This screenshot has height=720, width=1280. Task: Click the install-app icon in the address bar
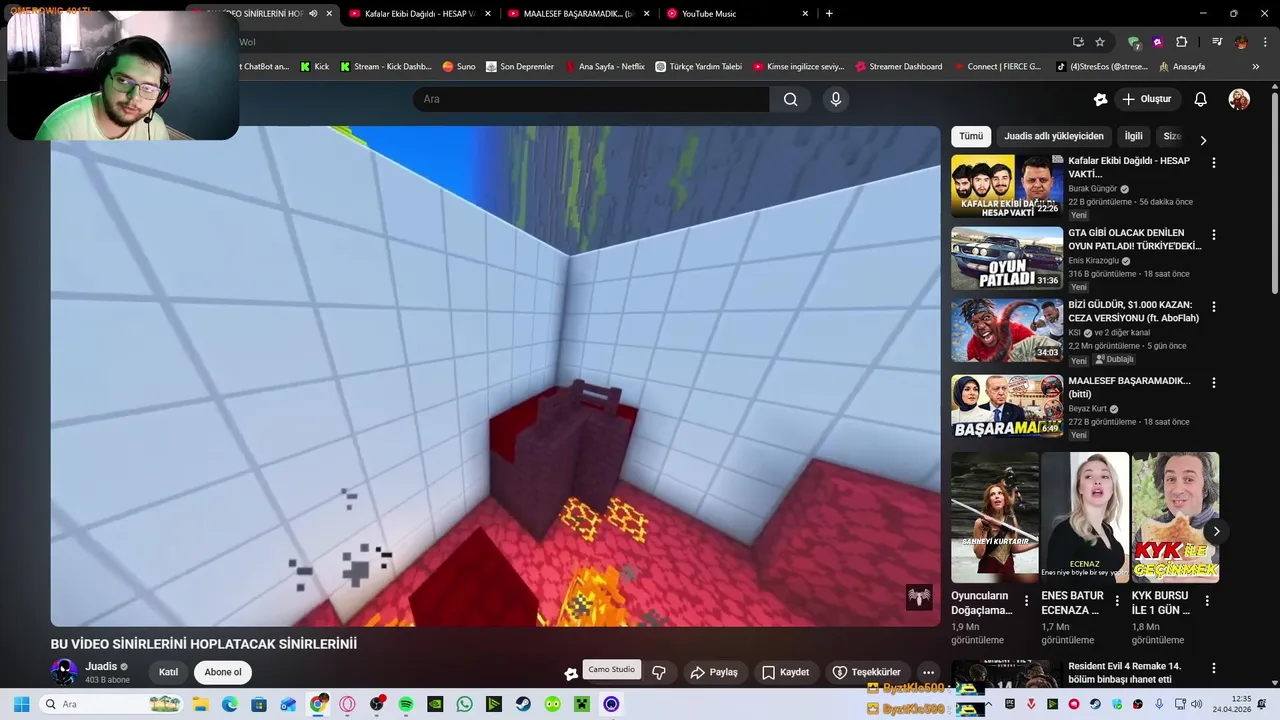[x=1078, y=42]
